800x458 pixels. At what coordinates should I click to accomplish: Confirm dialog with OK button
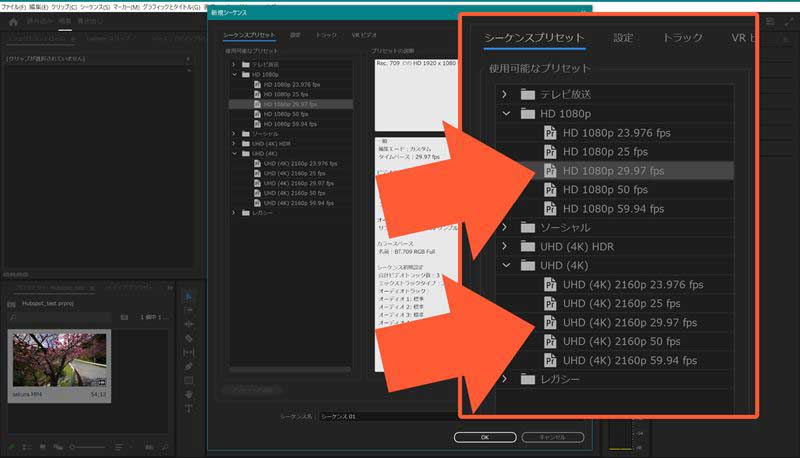(485, 437)
